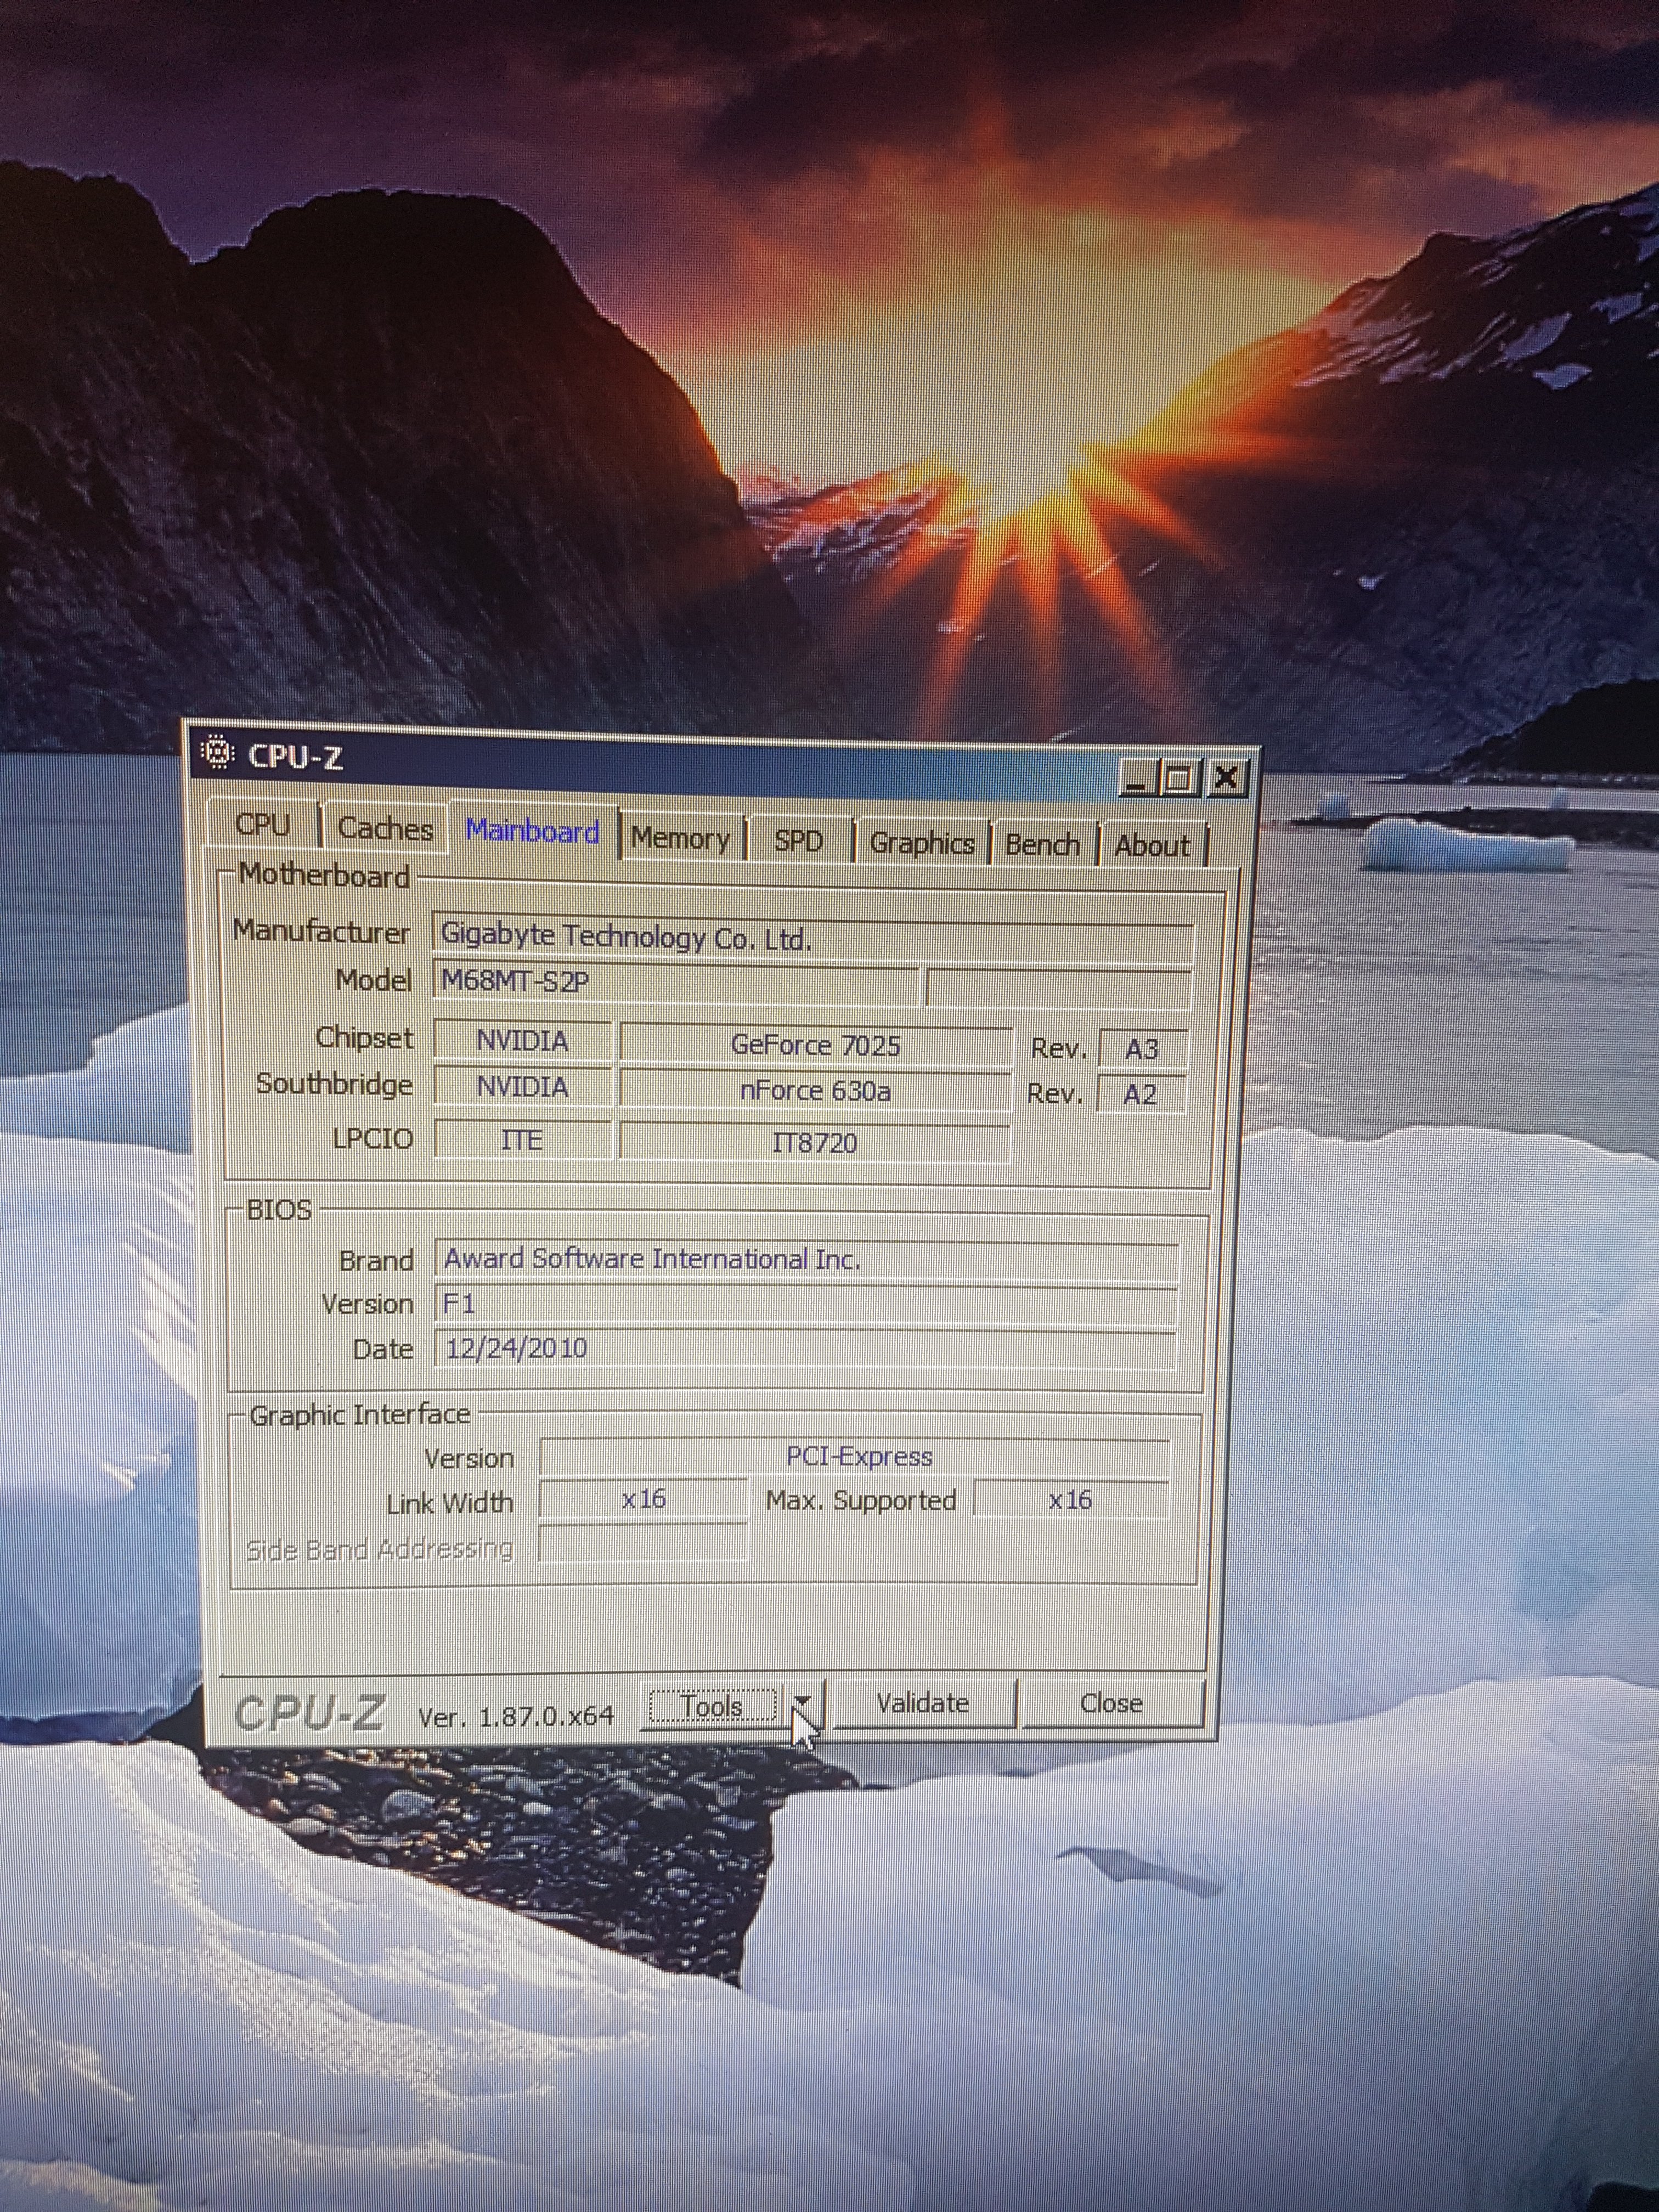Click the Tools button

pyautogui.click(x=712, y=1705)
